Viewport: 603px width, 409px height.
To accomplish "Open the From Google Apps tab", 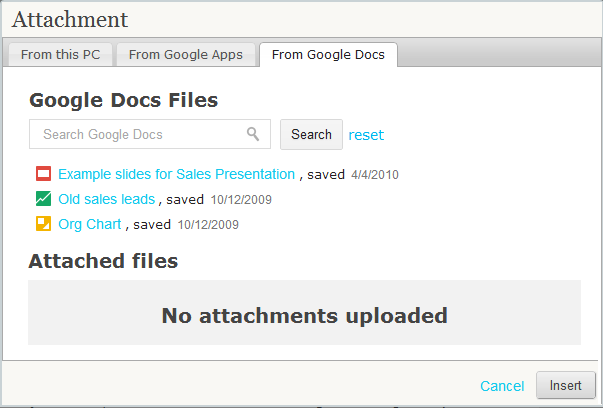I will pos(186,55).
